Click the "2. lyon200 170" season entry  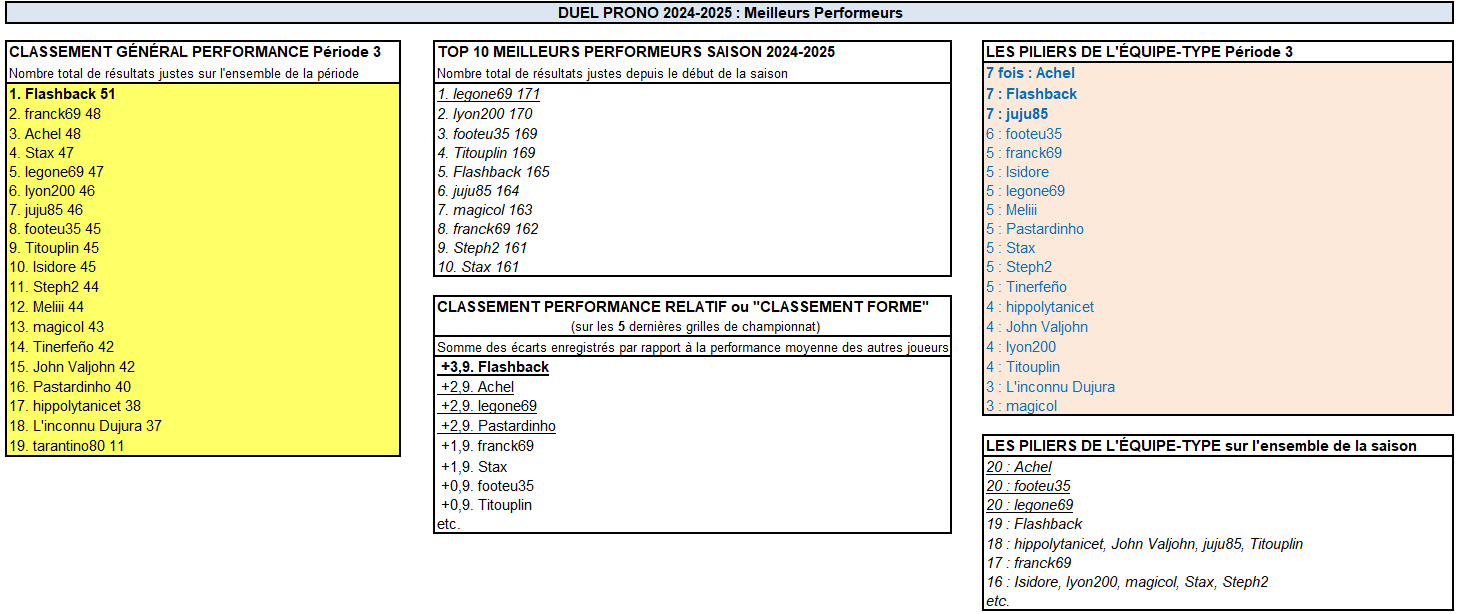click(x=485, y=114)
